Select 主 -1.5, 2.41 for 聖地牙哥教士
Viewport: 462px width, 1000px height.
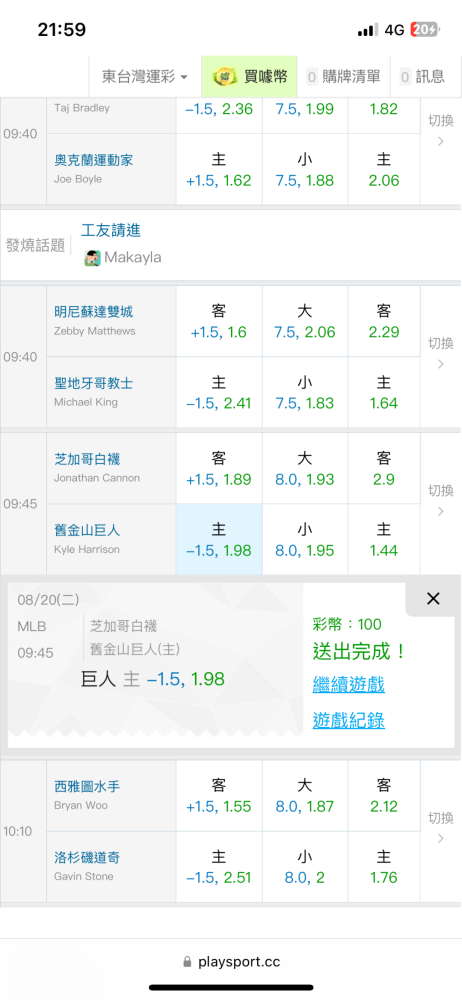[219, 392]
